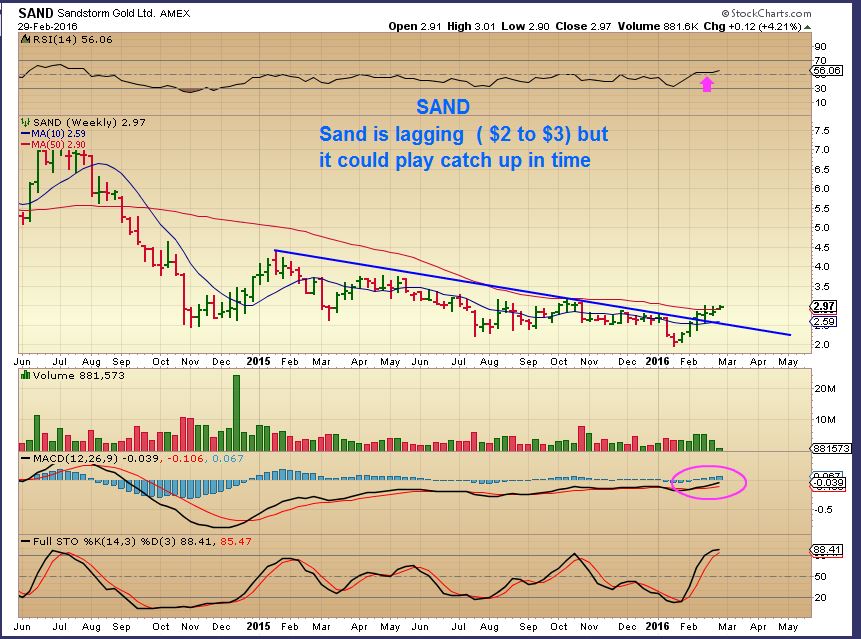
Task: Click the Close 2.97 value in header
Action: point(583,26)
